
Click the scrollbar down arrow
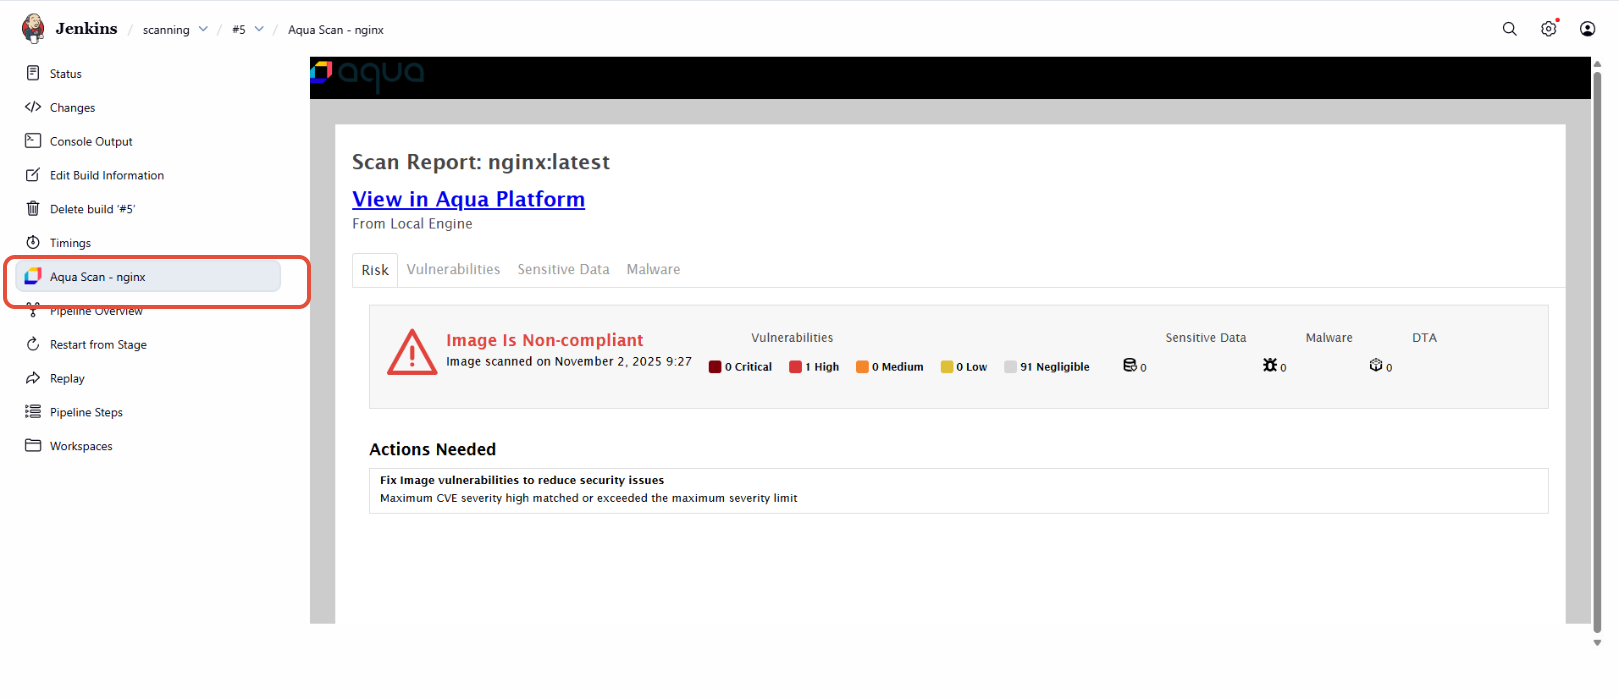click(1597, 643)
